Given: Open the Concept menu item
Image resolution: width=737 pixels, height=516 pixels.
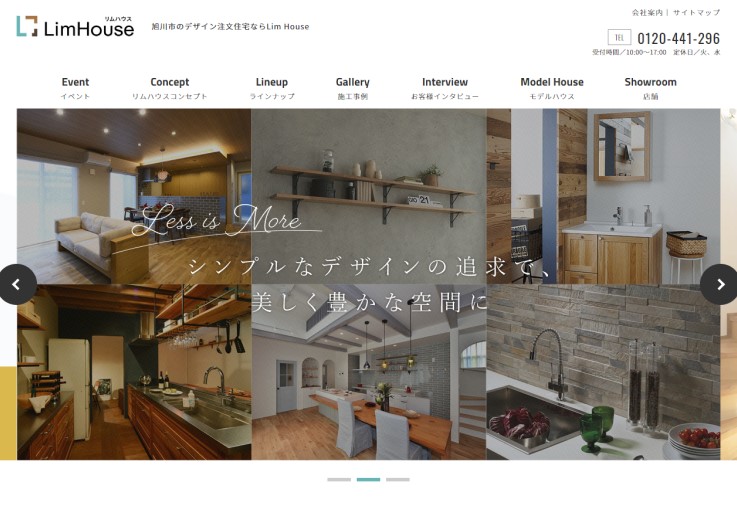Looking at the screenshot, I should pos(169,88).
